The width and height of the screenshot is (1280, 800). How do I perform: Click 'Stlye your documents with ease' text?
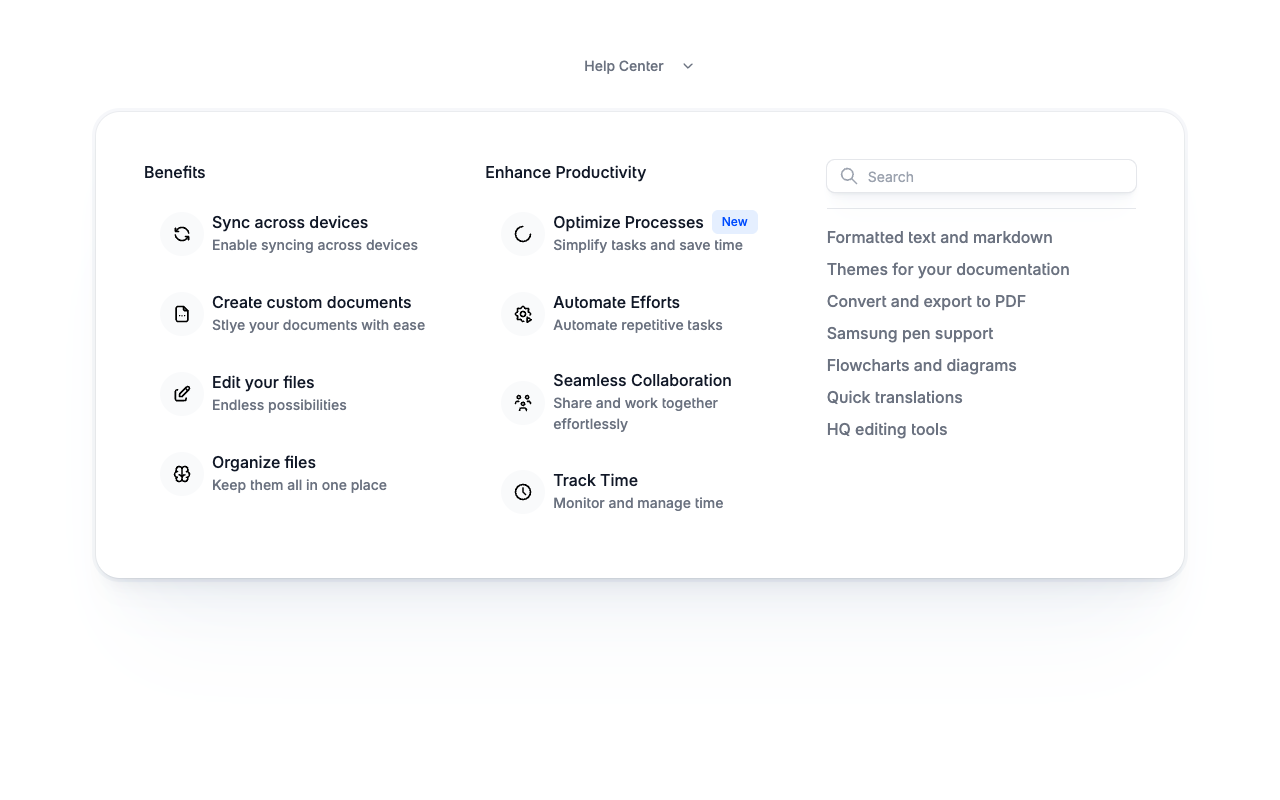pyautogui.click(x=319, y=325)
